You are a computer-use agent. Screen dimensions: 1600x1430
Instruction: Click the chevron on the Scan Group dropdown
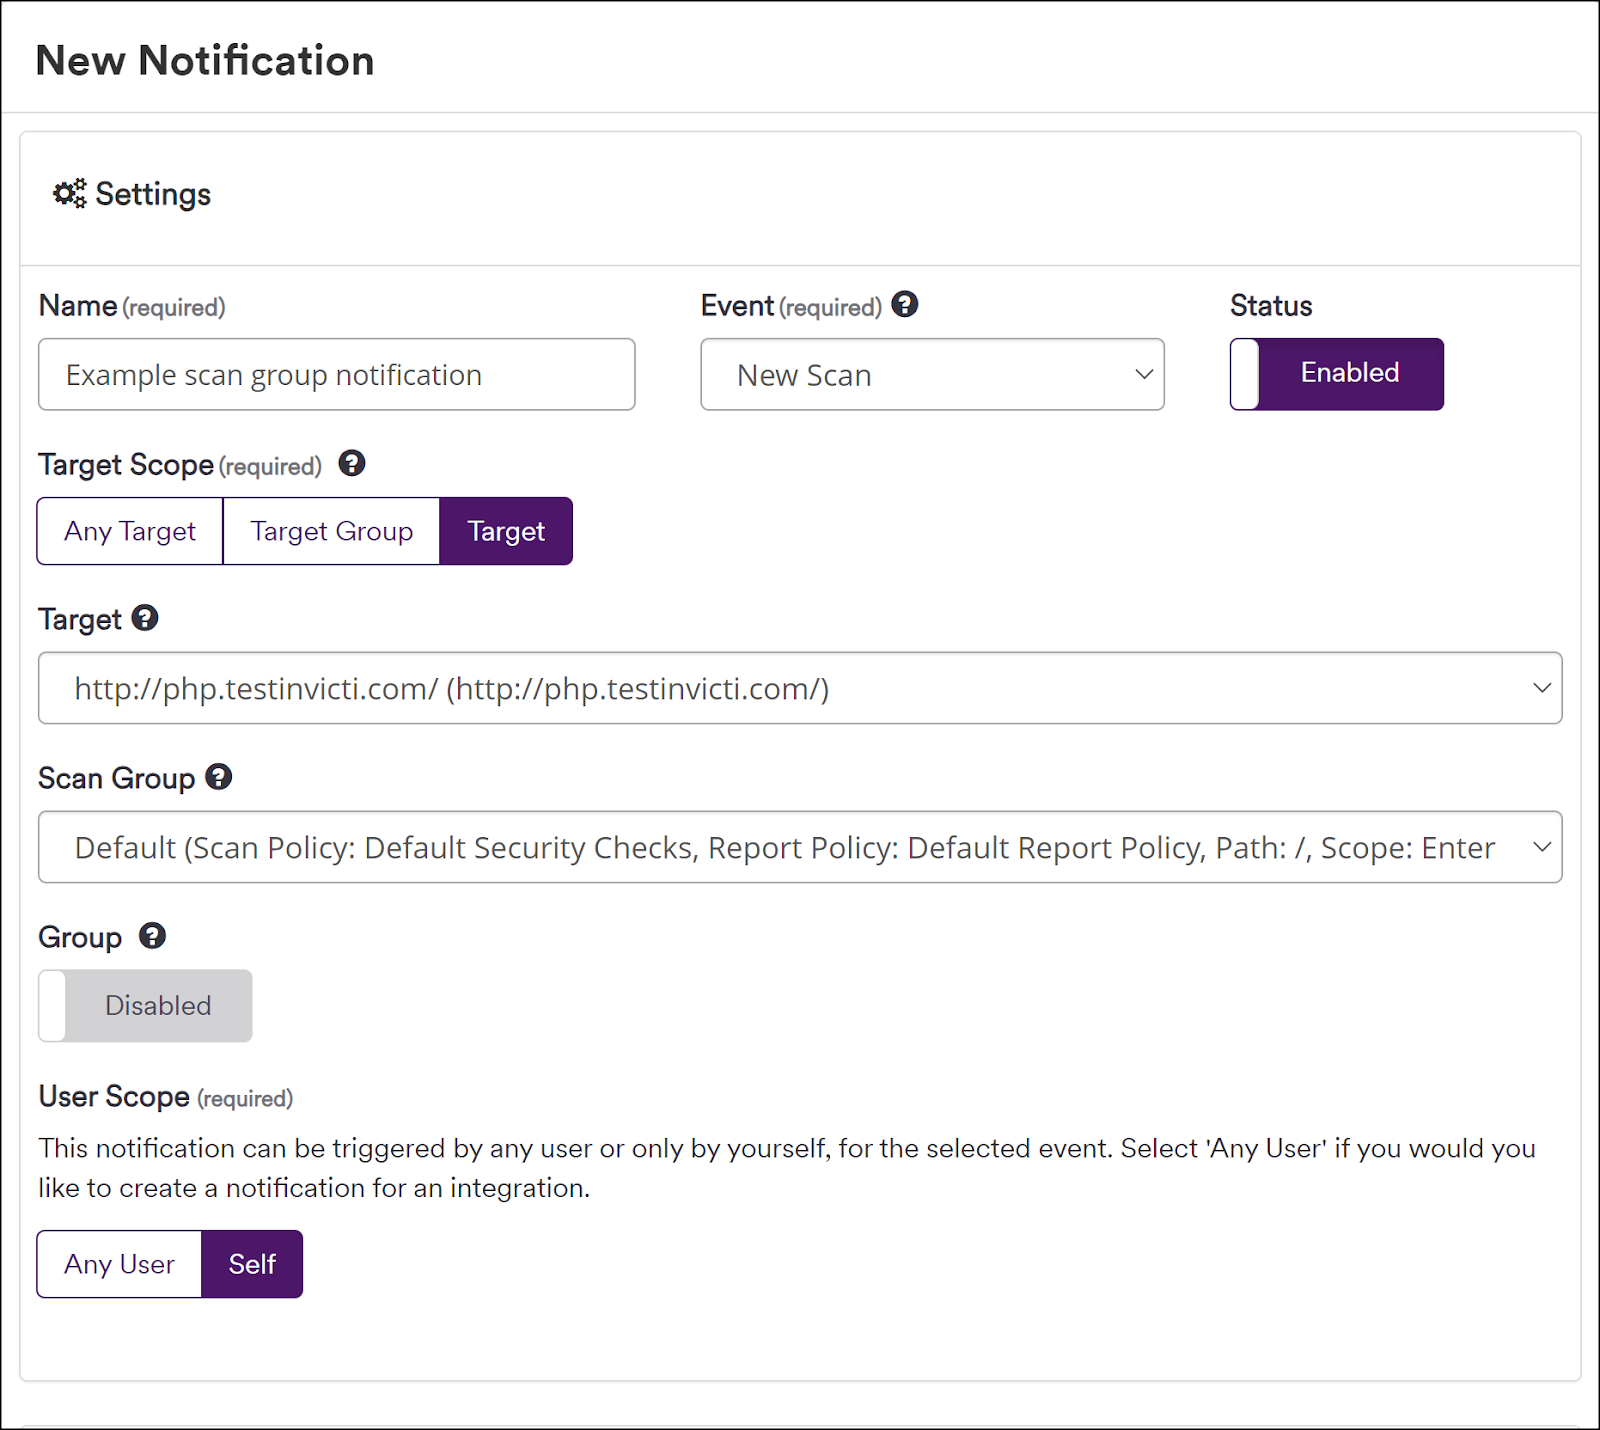(1541, 847)
